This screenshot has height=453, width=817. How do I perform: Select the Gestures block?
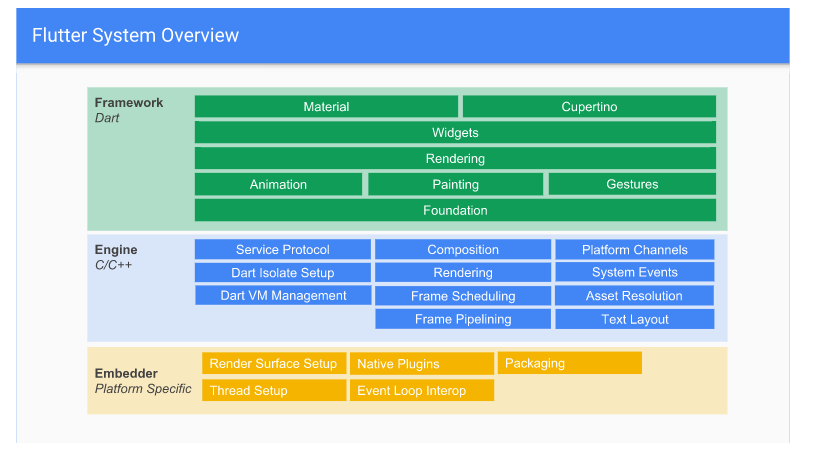pos(632,185)
